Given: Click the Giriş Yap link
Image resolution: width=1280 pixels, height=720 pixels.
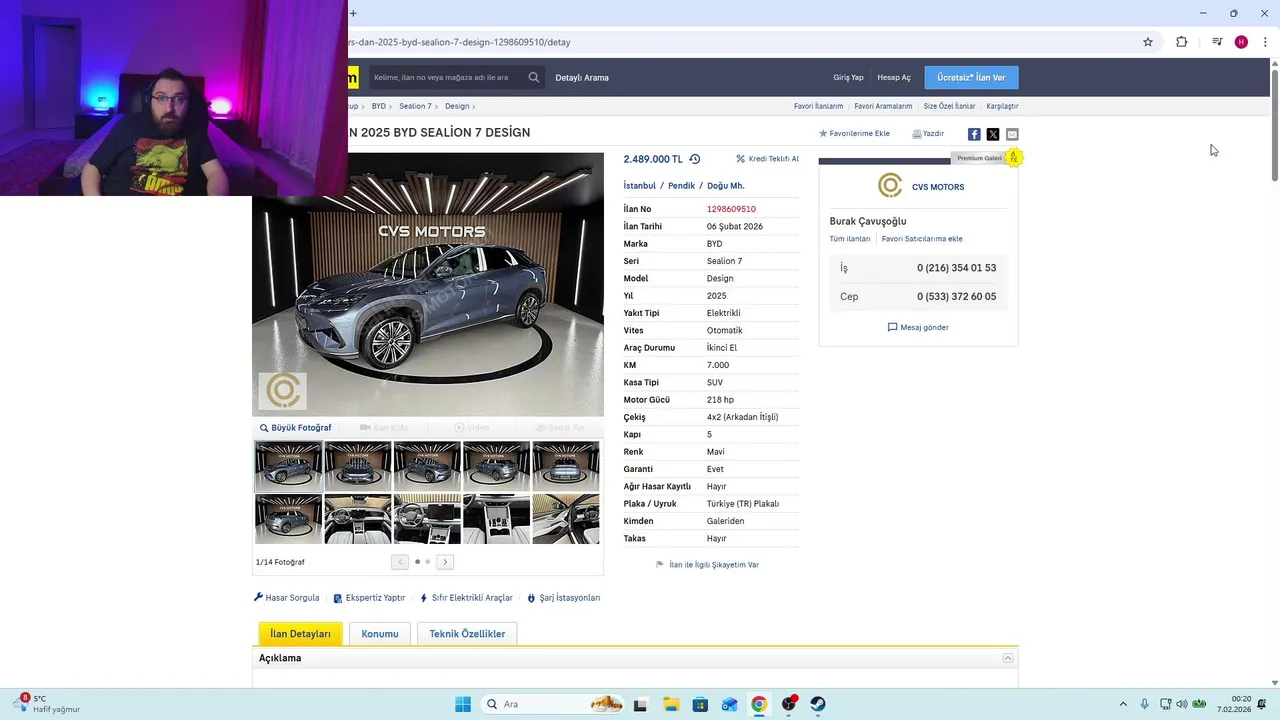Looking at the screenshot, I should (848, 77).
